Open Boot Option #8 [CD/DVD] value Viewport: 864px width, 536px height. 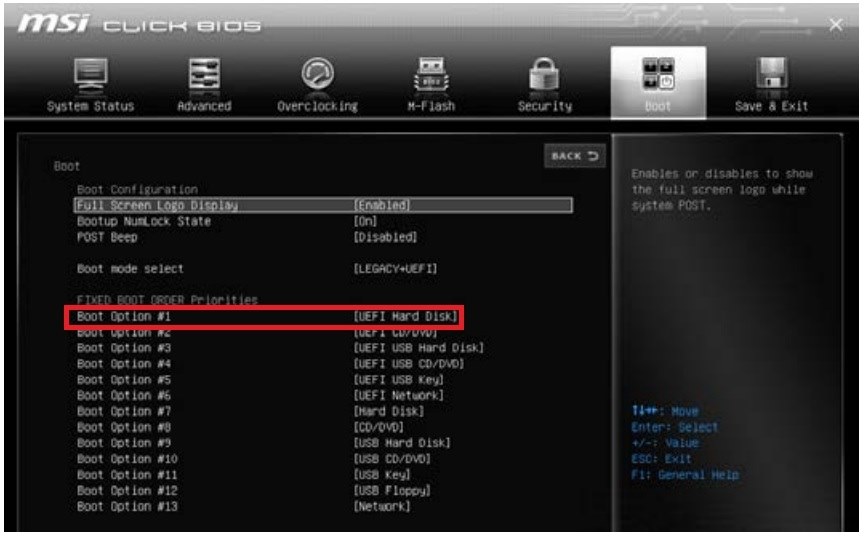pos(379,427)
